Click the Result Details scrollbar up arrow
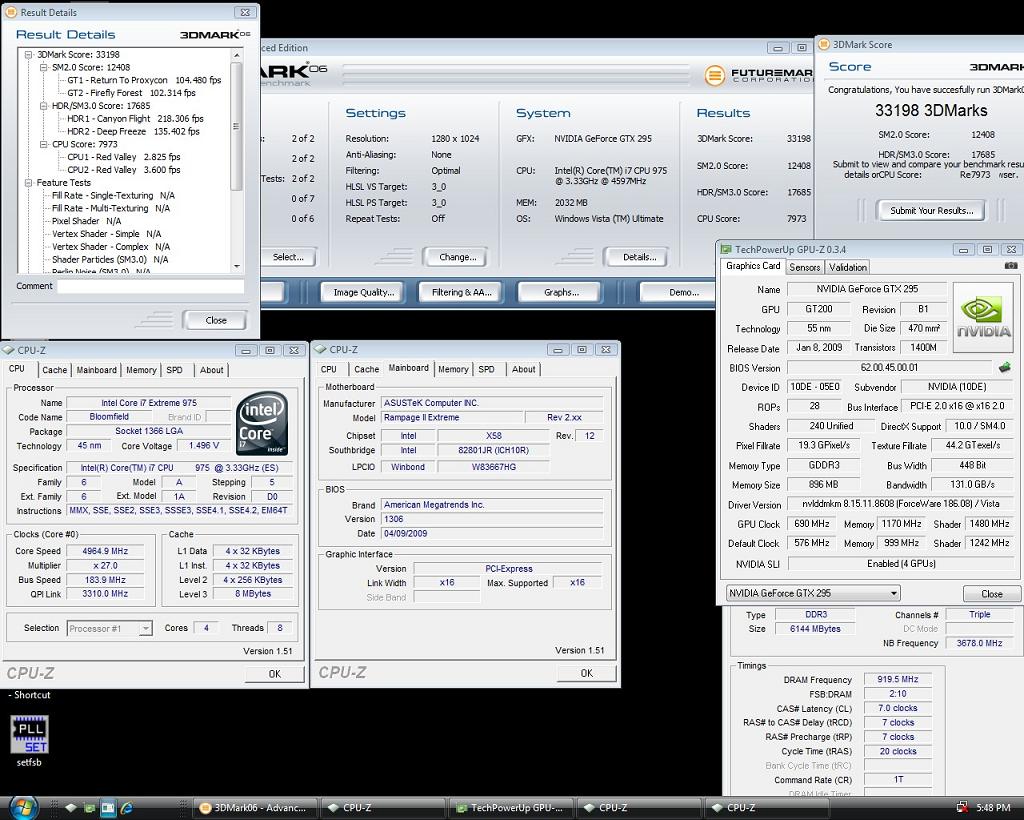 (x=236, y=55)
